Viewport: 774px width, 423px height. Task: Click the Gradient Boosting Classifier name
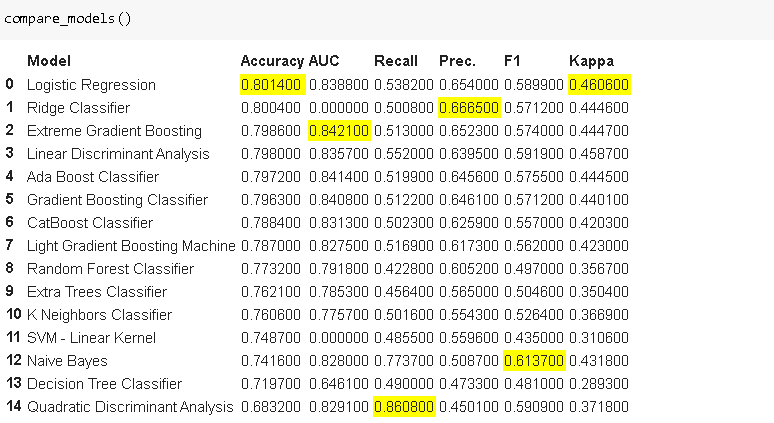point(117,200)
